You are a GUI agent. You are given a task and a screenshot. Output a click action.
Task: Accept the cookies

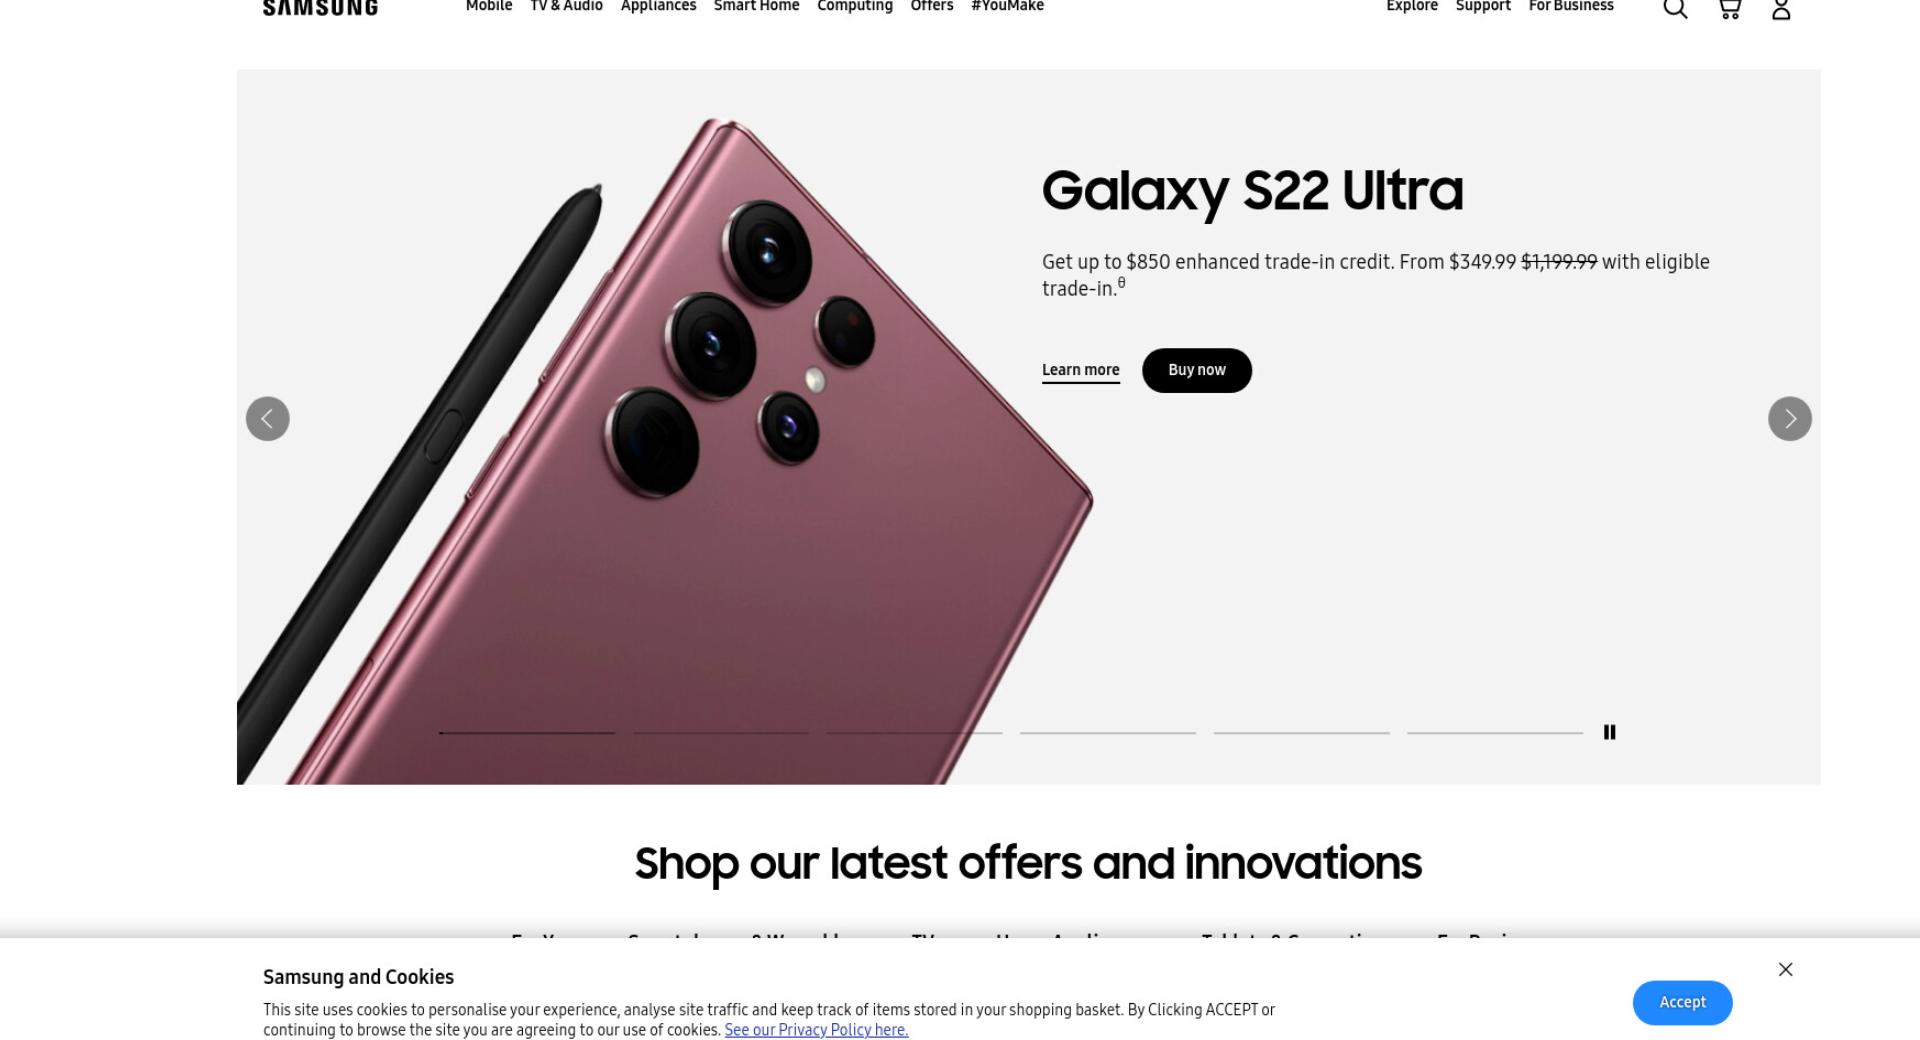pos(1683,1003)
